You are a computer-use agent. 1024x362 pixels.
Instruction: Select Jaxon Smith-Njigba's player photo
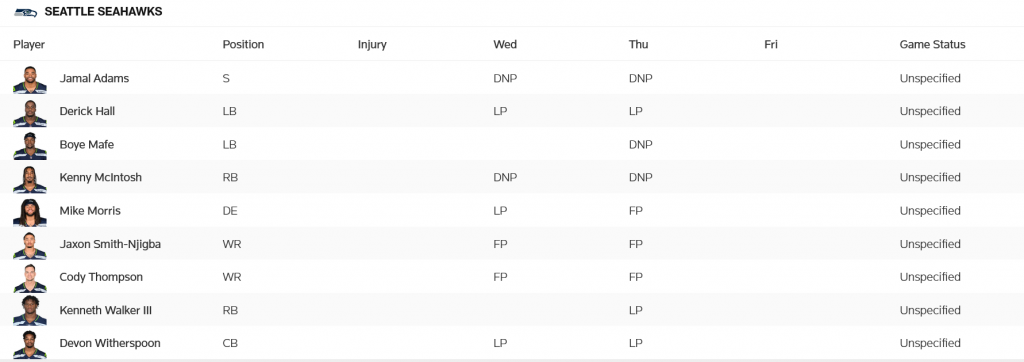tap(29, 245)
